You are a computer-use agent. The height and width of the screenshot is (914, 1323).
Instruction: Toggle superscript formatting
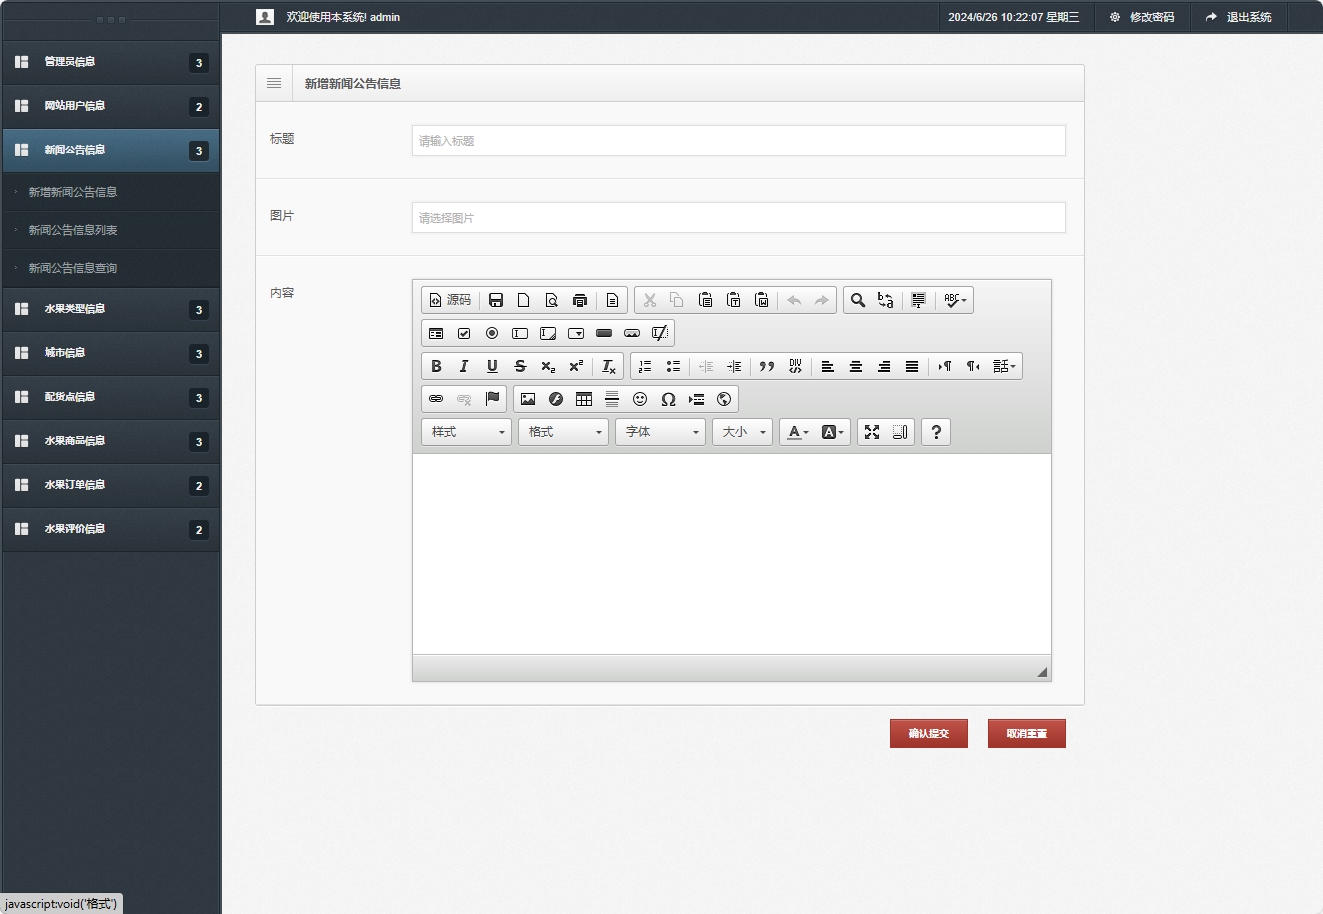(x=576, y=366)
